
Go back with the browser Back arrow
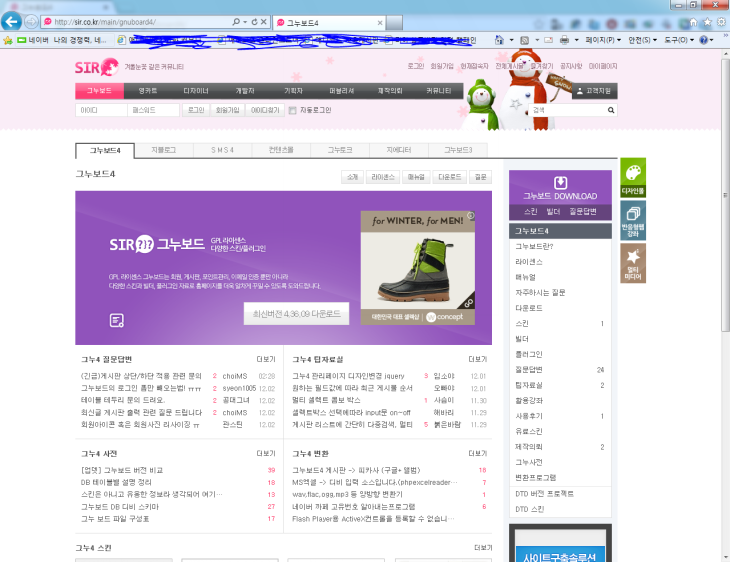[11, 21]
